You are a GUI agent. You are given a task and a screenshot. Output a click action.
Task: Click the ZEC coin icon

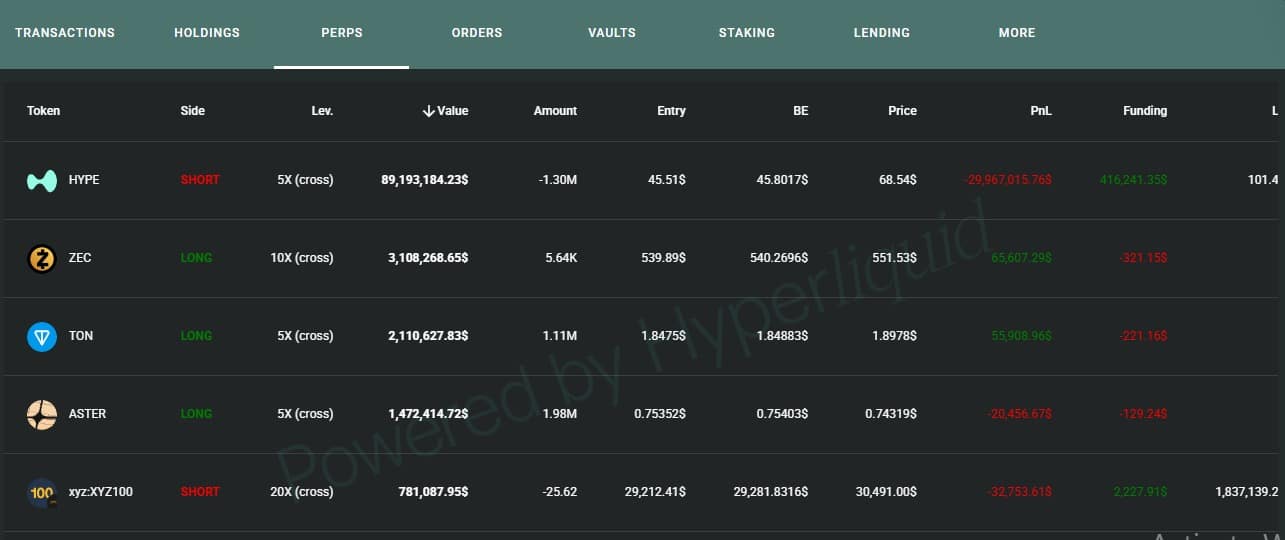[42, 259]
